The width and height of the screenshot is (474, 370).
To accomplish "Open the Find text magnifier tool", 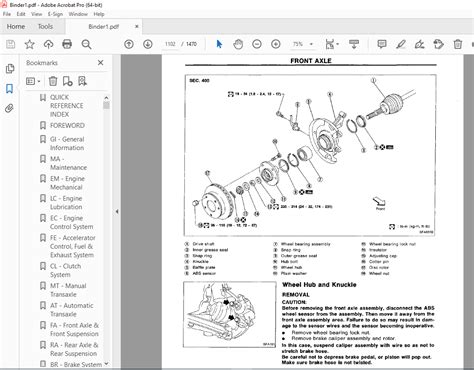I will click(86, 44).
